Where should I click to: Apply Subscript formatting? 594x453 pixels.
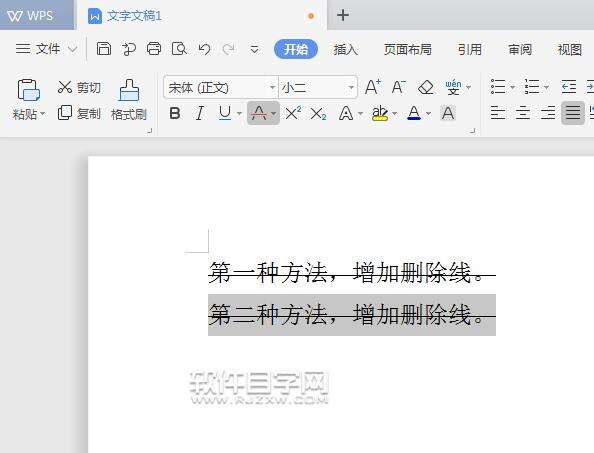pos(318,114)
